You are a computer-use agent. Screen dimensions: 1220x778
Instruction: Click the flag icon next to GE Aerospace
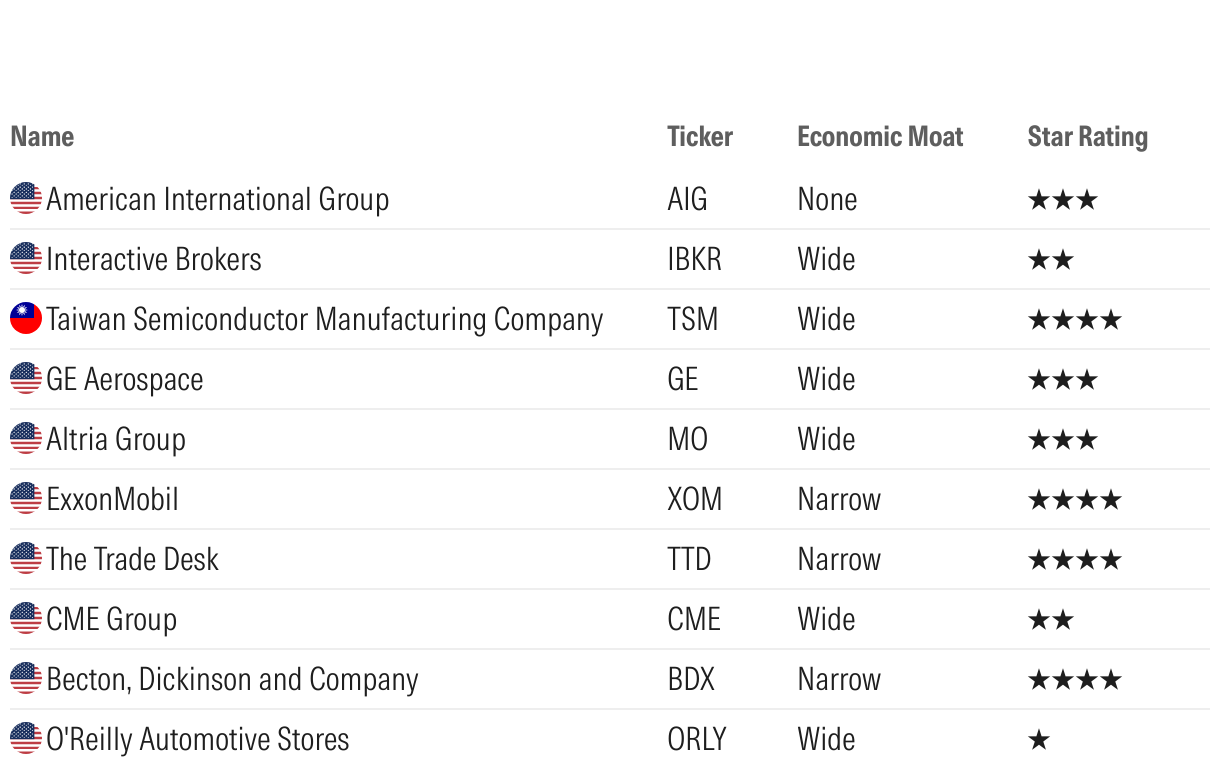26,379
